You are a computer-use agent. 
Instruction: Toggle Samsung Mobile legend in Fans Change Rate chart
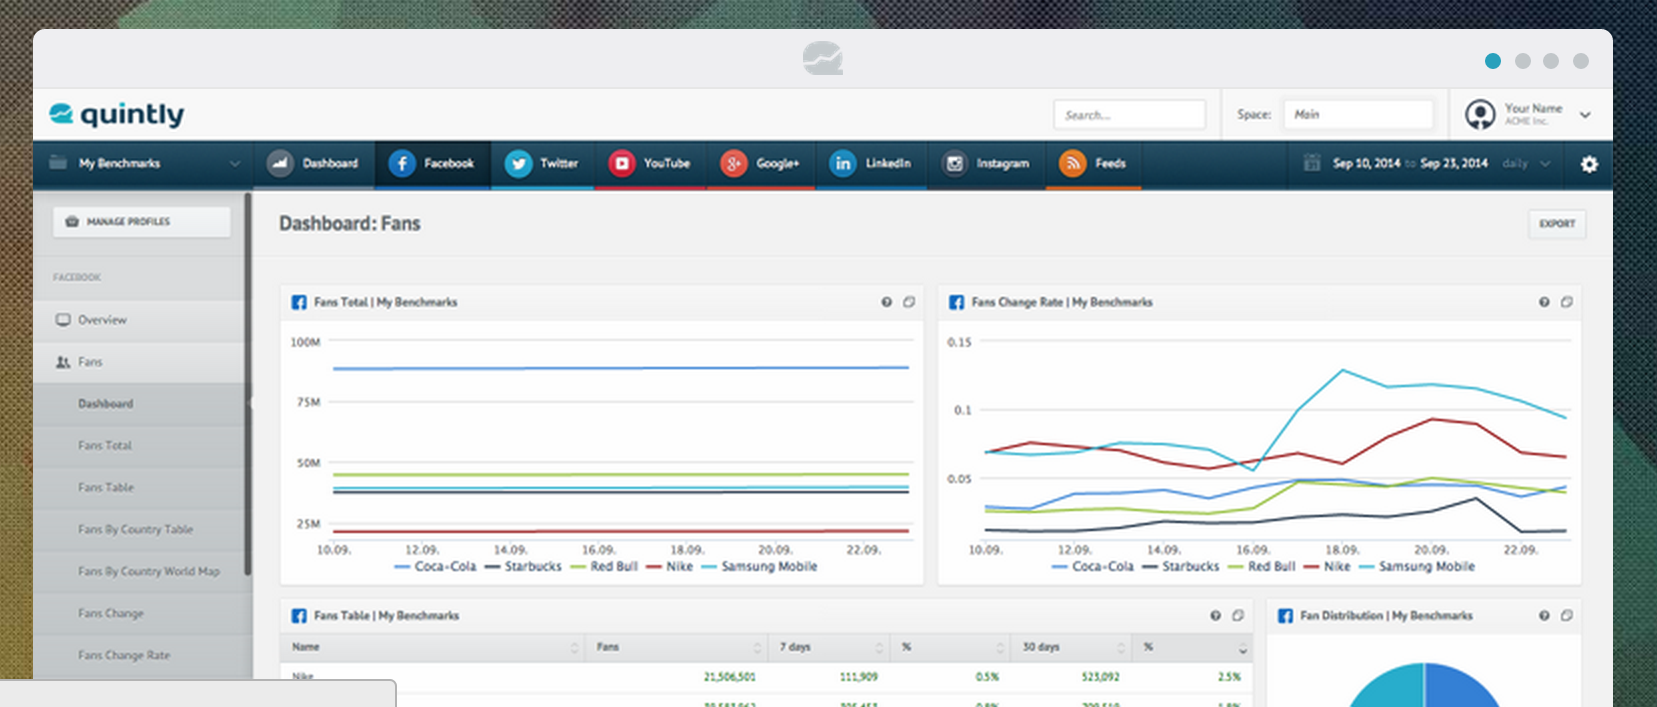(1418, 567)
